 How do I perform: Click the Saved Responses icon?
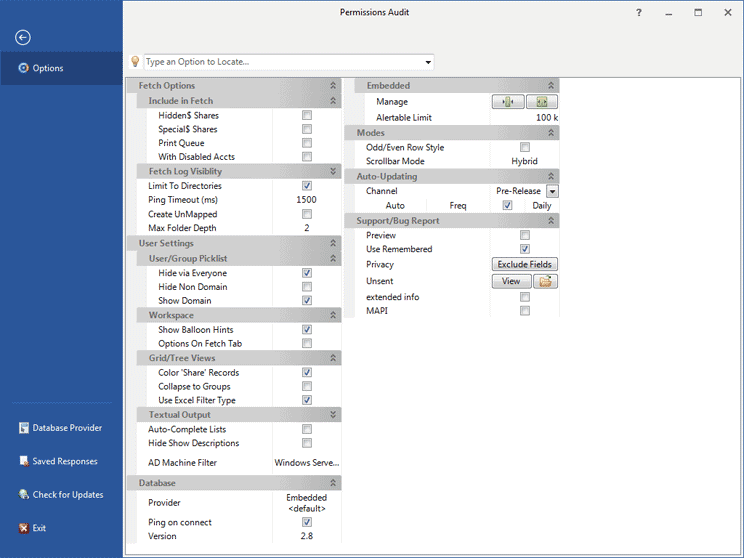tap(23, 461)
